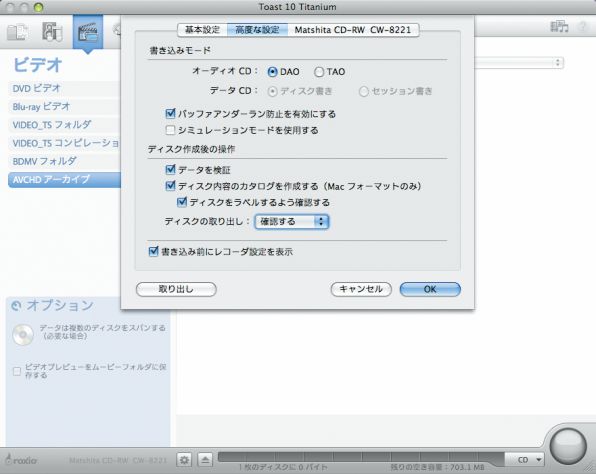Image resolution: width=596 pixels, height=474 pixels.
Task: Click the OK button
Action: [430, 289]
